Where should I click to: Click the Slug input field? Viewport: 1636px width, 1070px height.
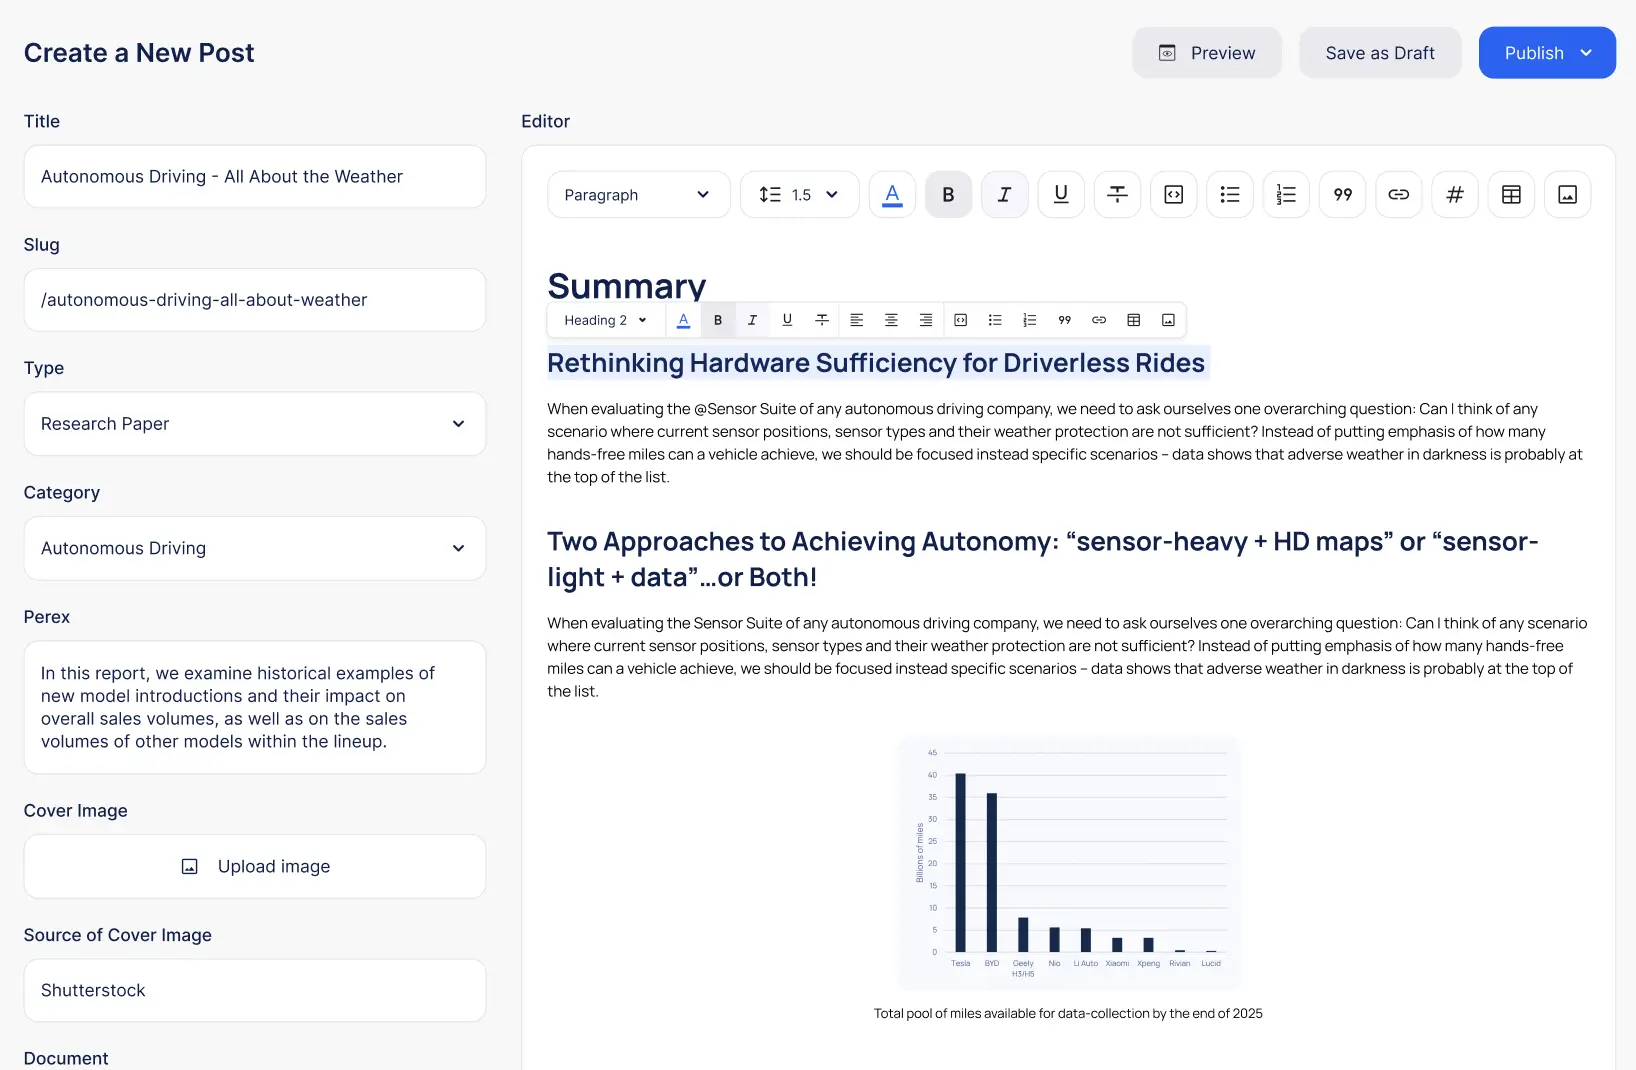tap(254, 300)
